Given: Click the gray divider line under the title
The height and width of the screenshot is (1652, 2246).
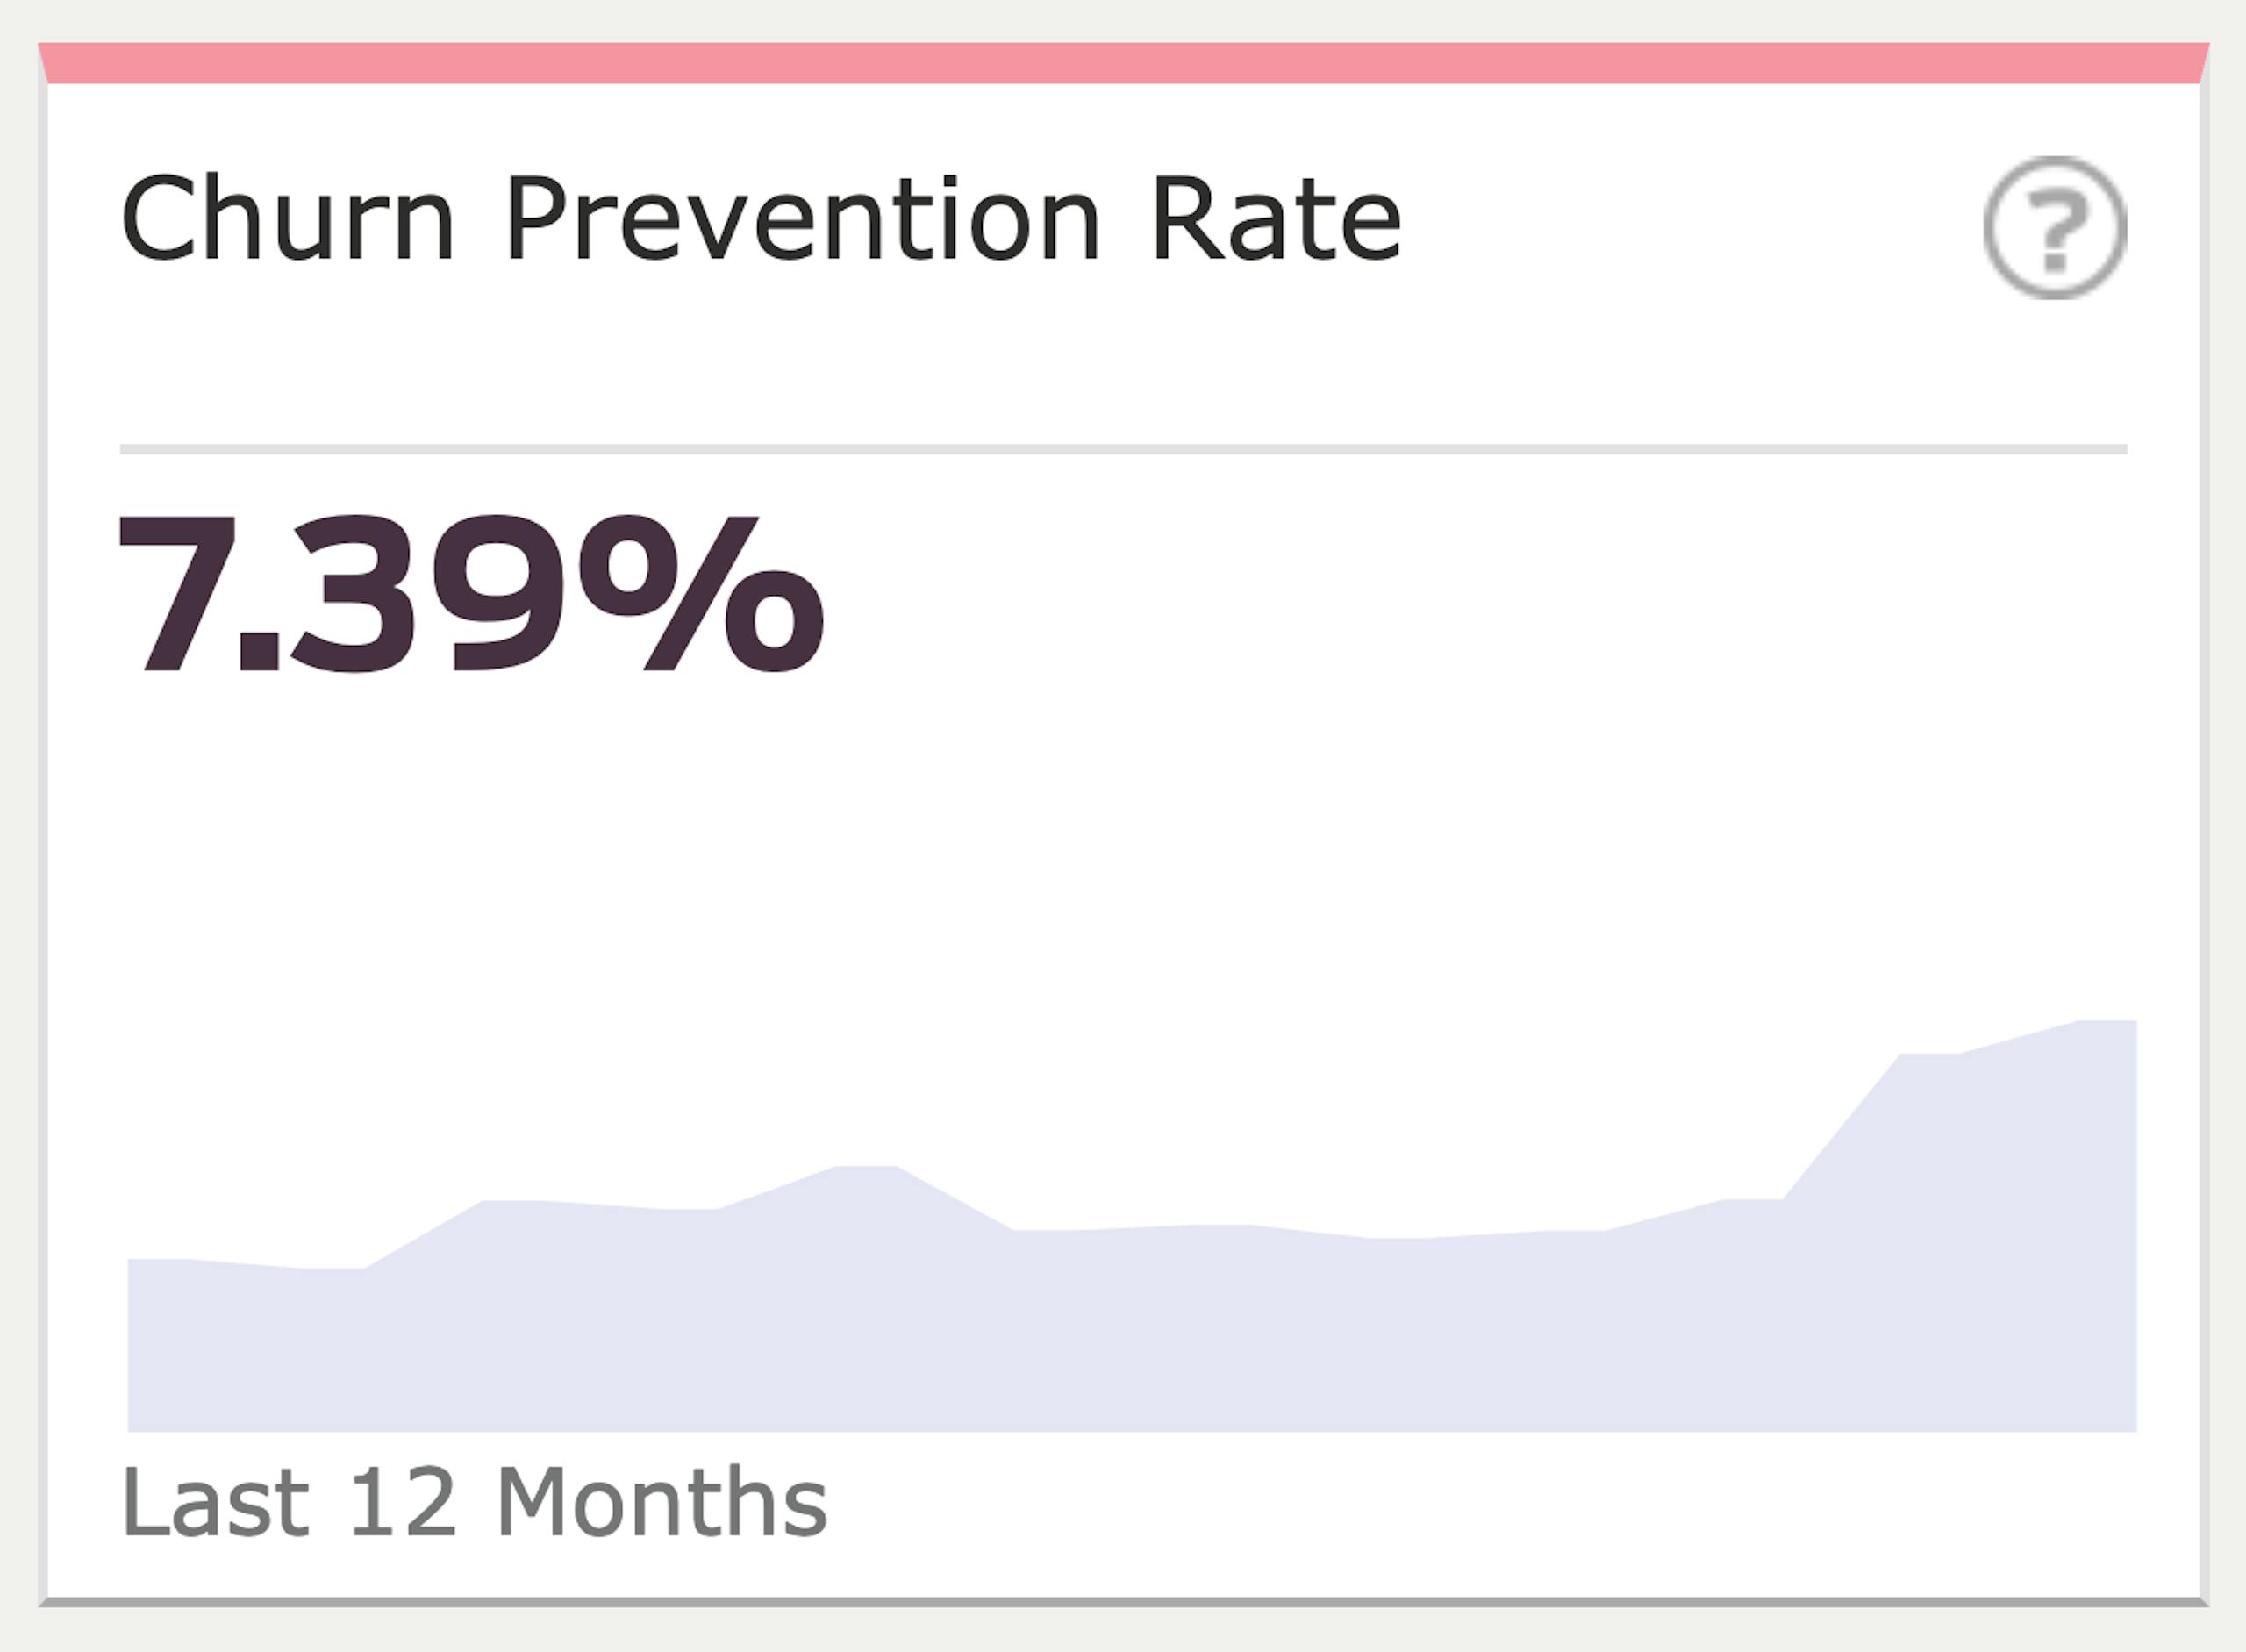Looking at the screenshot, I should [1122, 449].
